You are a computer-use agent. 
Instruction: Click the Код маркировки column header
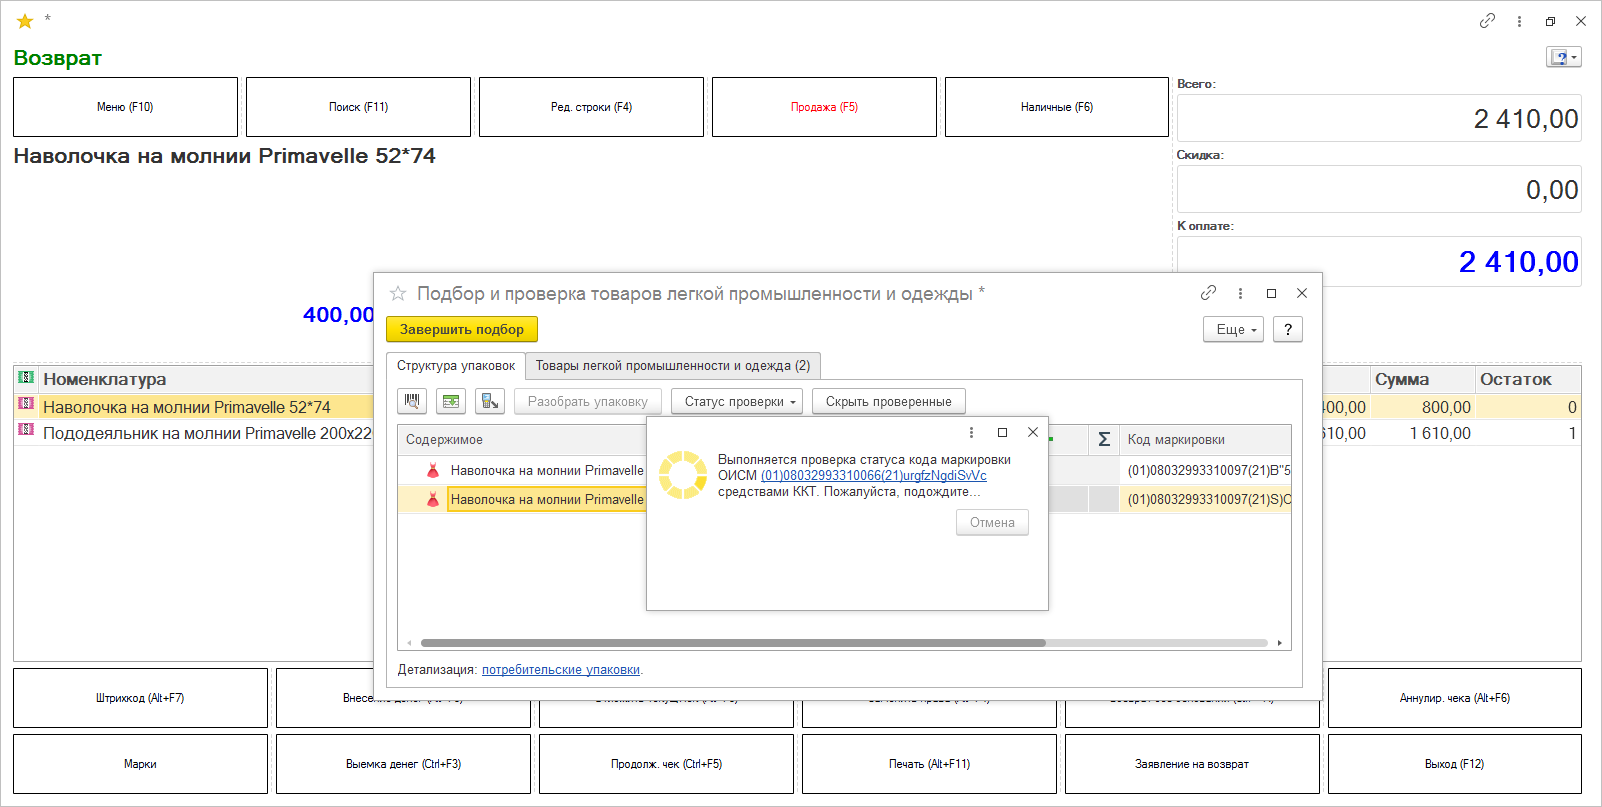coord(1205,439)
